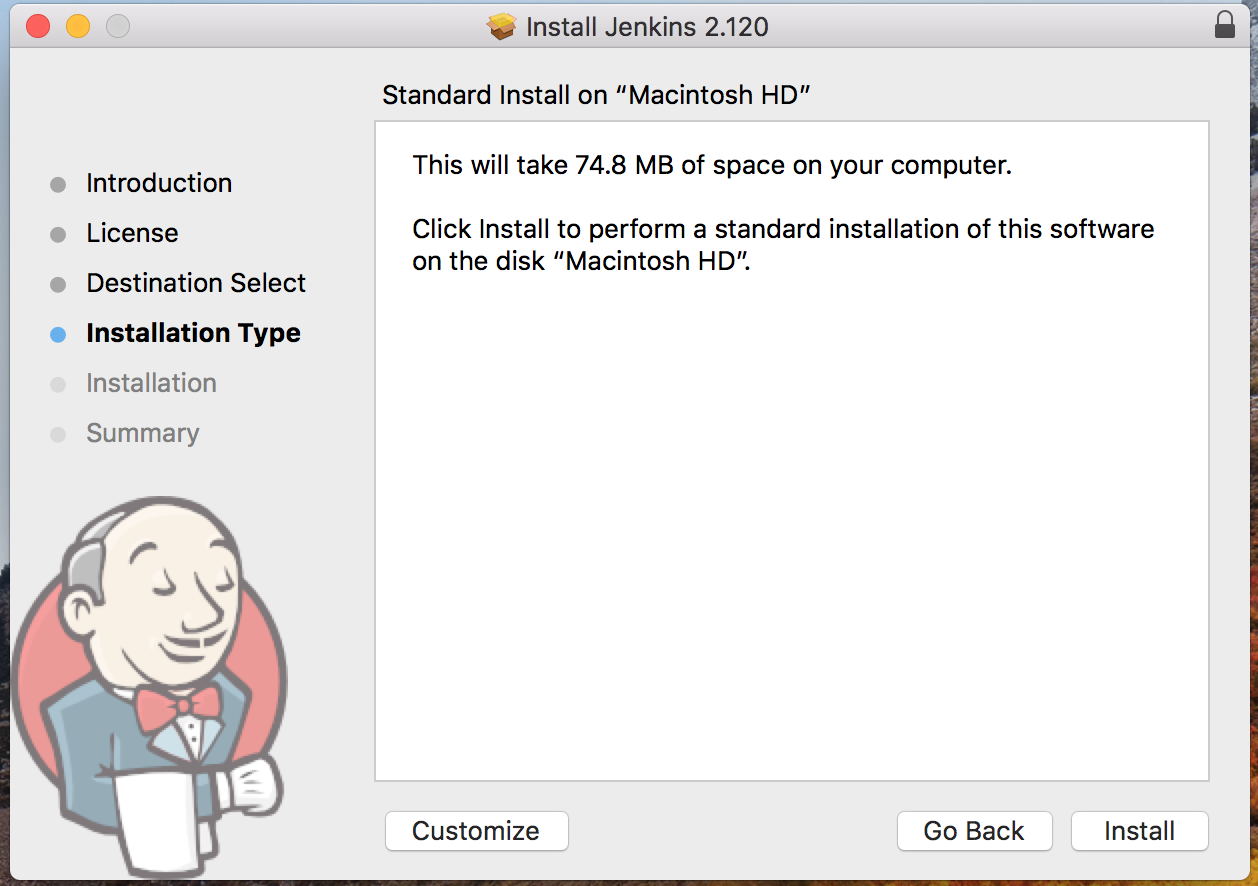The width and height of the screenshot is (1258, 886).
Task: Click the gray bullet beside Destination Select
Action: pos(58,285)
